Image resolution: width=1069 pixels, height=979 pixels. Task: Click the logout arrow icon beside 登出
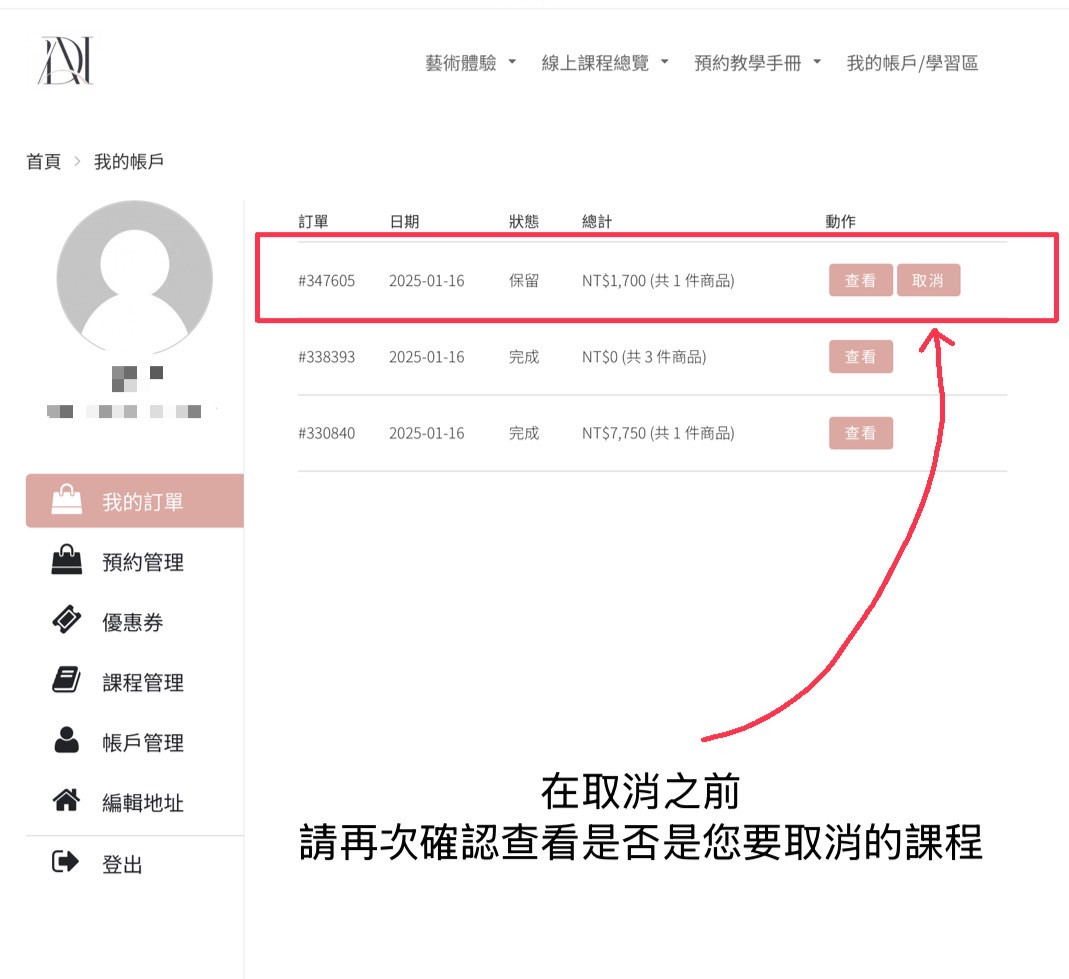(x=66, y=863)
